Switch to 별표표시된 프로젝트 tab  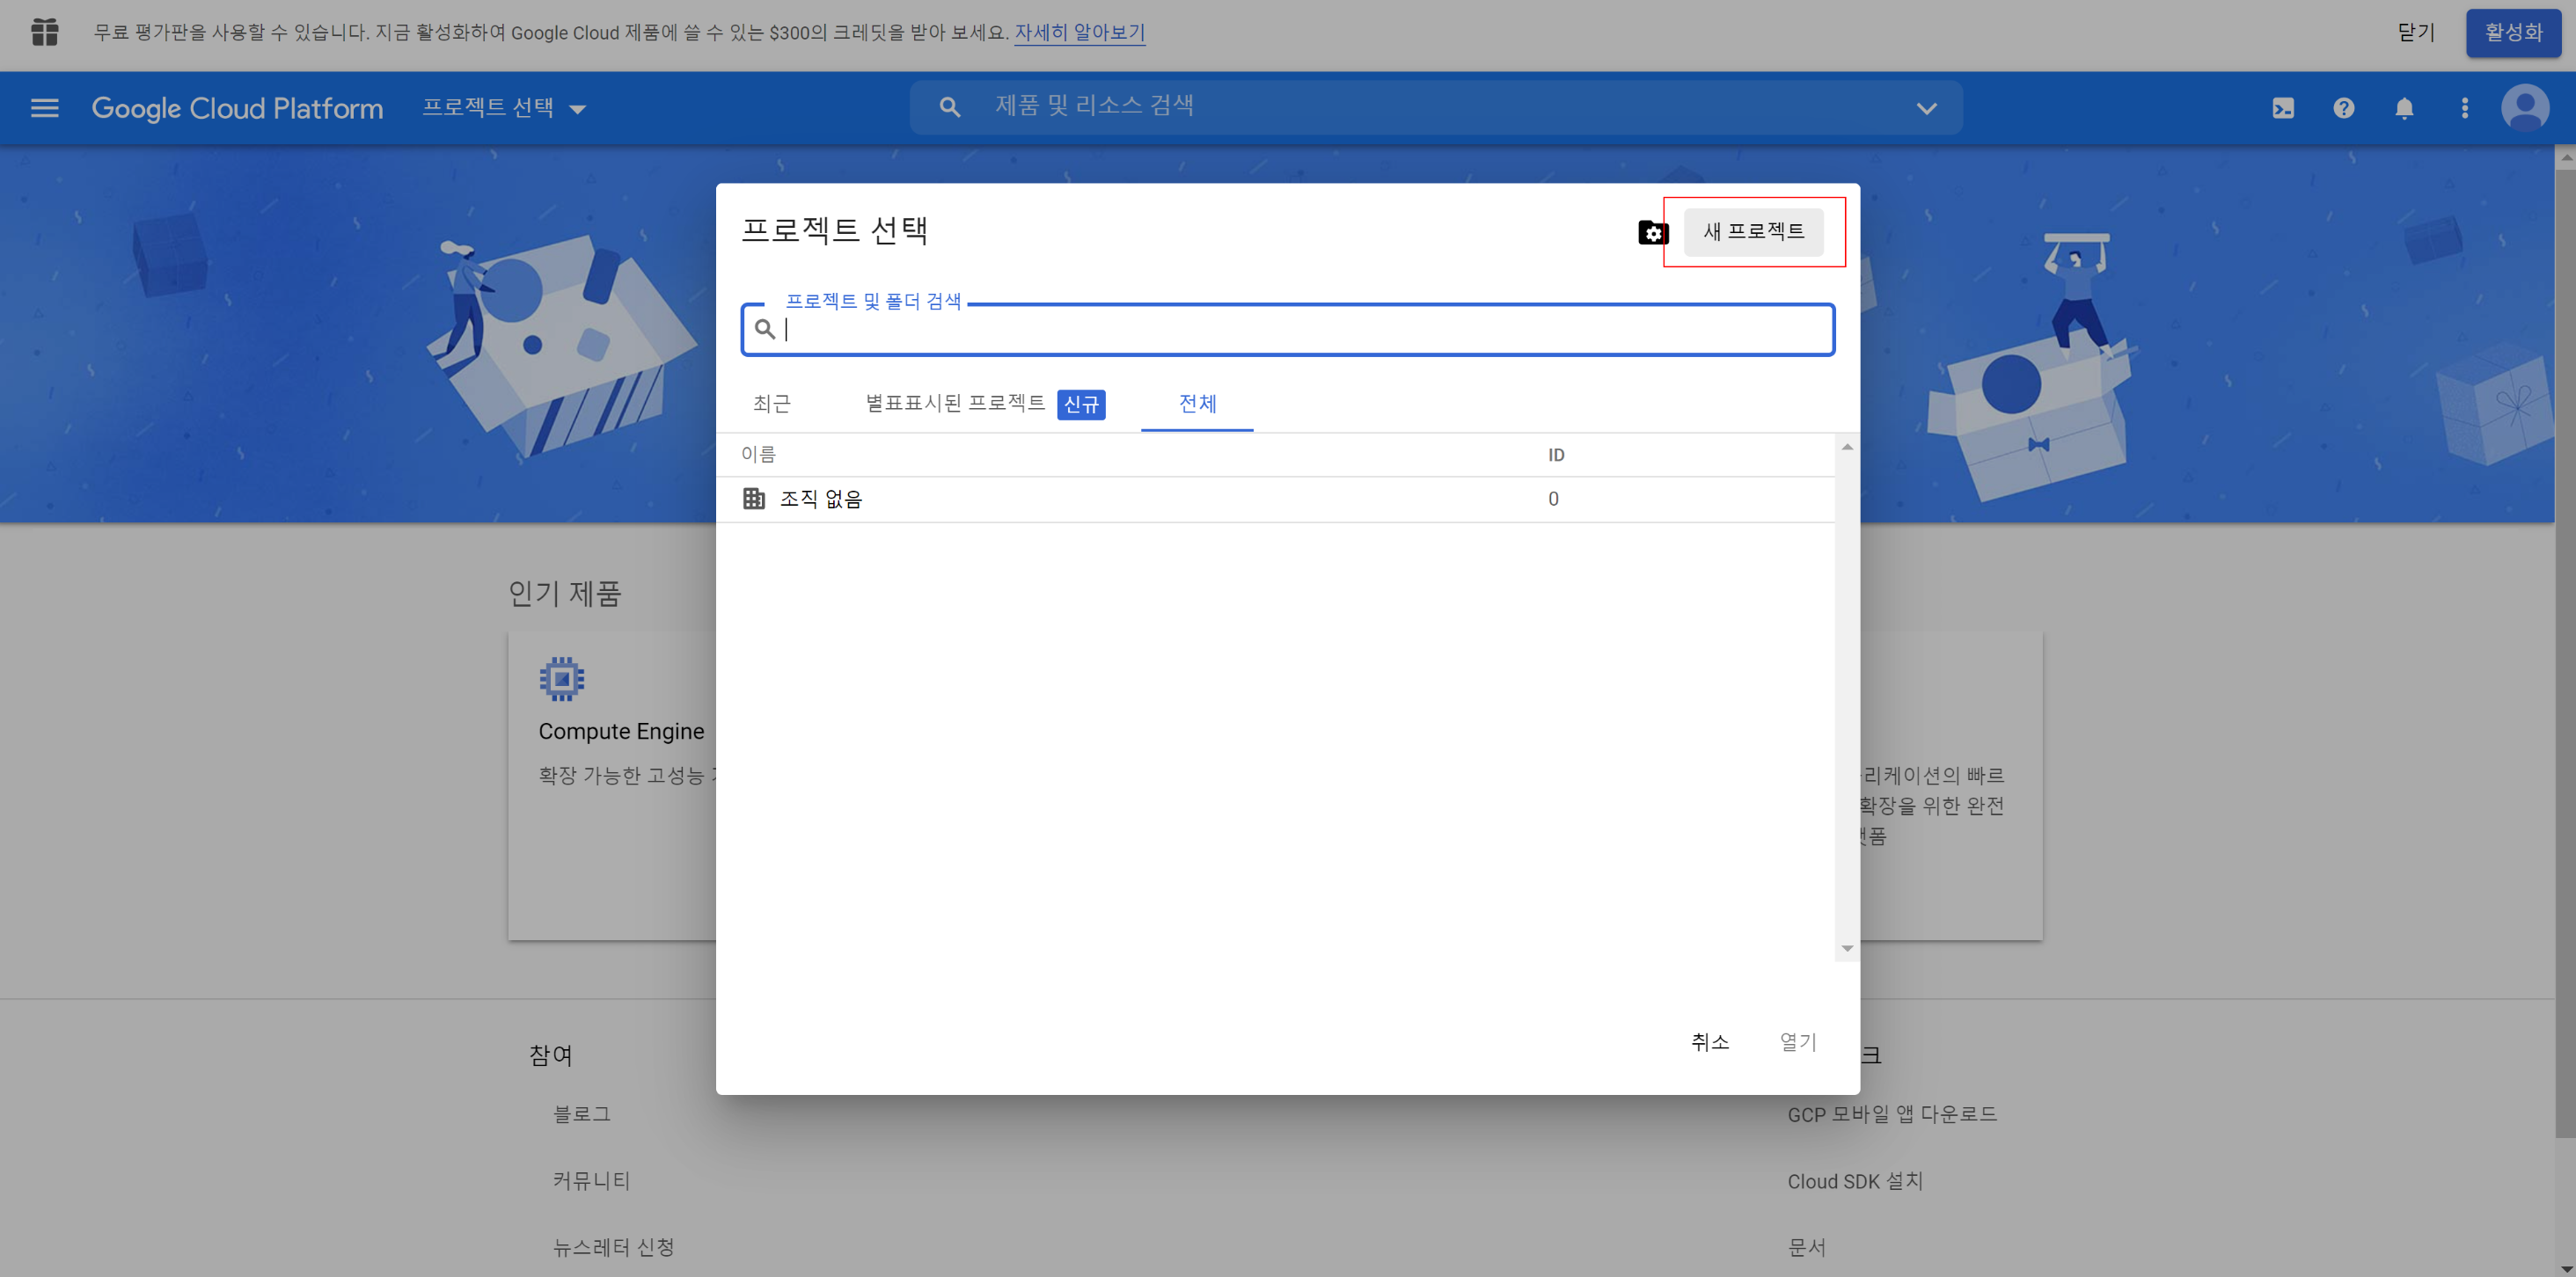coord(955,403)
